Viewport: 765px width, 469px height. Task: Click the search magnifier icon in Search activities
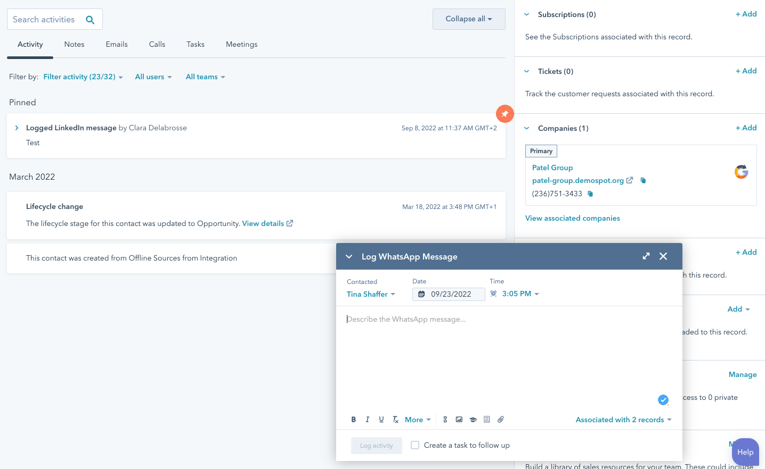[x=90, y=20]
